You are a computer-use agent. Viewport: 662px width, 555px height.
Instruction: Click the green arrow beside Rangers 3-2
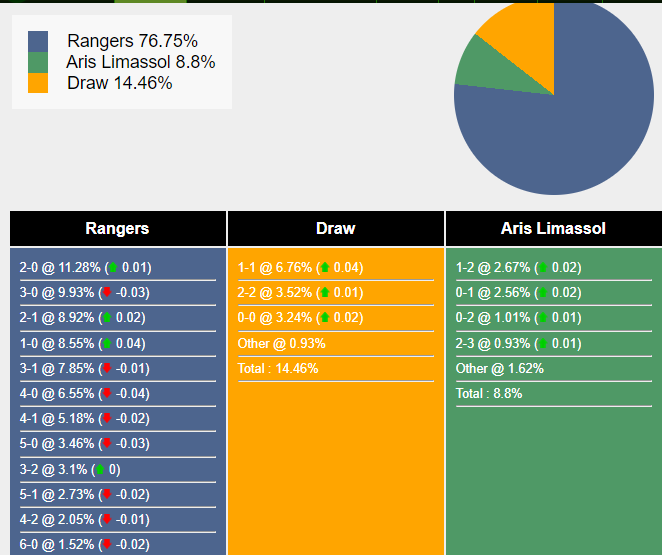tap(99, 469)
